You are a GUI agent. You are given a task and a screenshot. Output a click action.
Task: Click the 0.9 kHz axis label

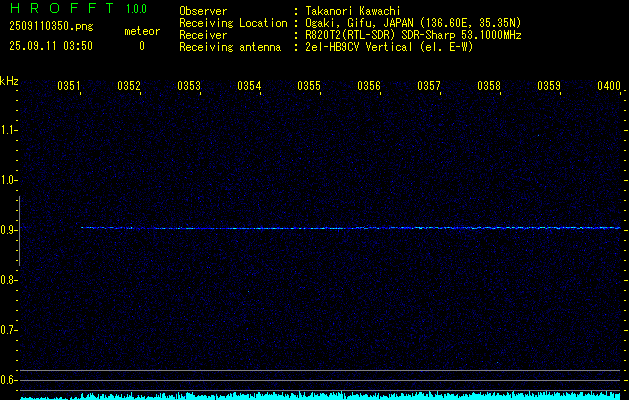pyautogui.click(x=8, y=230)
